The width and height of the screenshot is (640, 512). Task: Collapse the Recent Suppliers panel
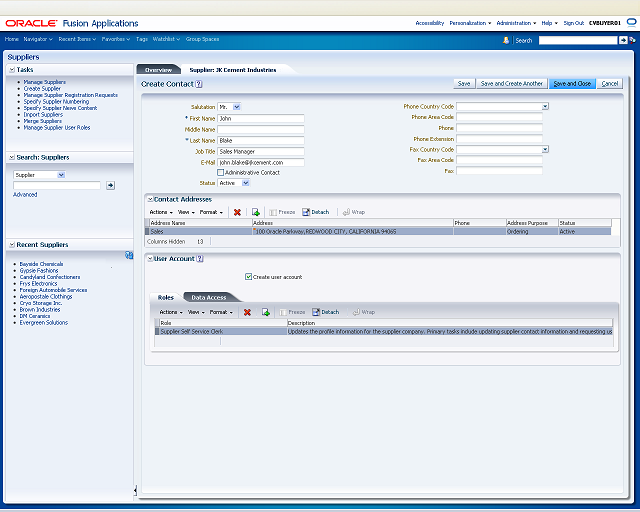pos(12,245)
